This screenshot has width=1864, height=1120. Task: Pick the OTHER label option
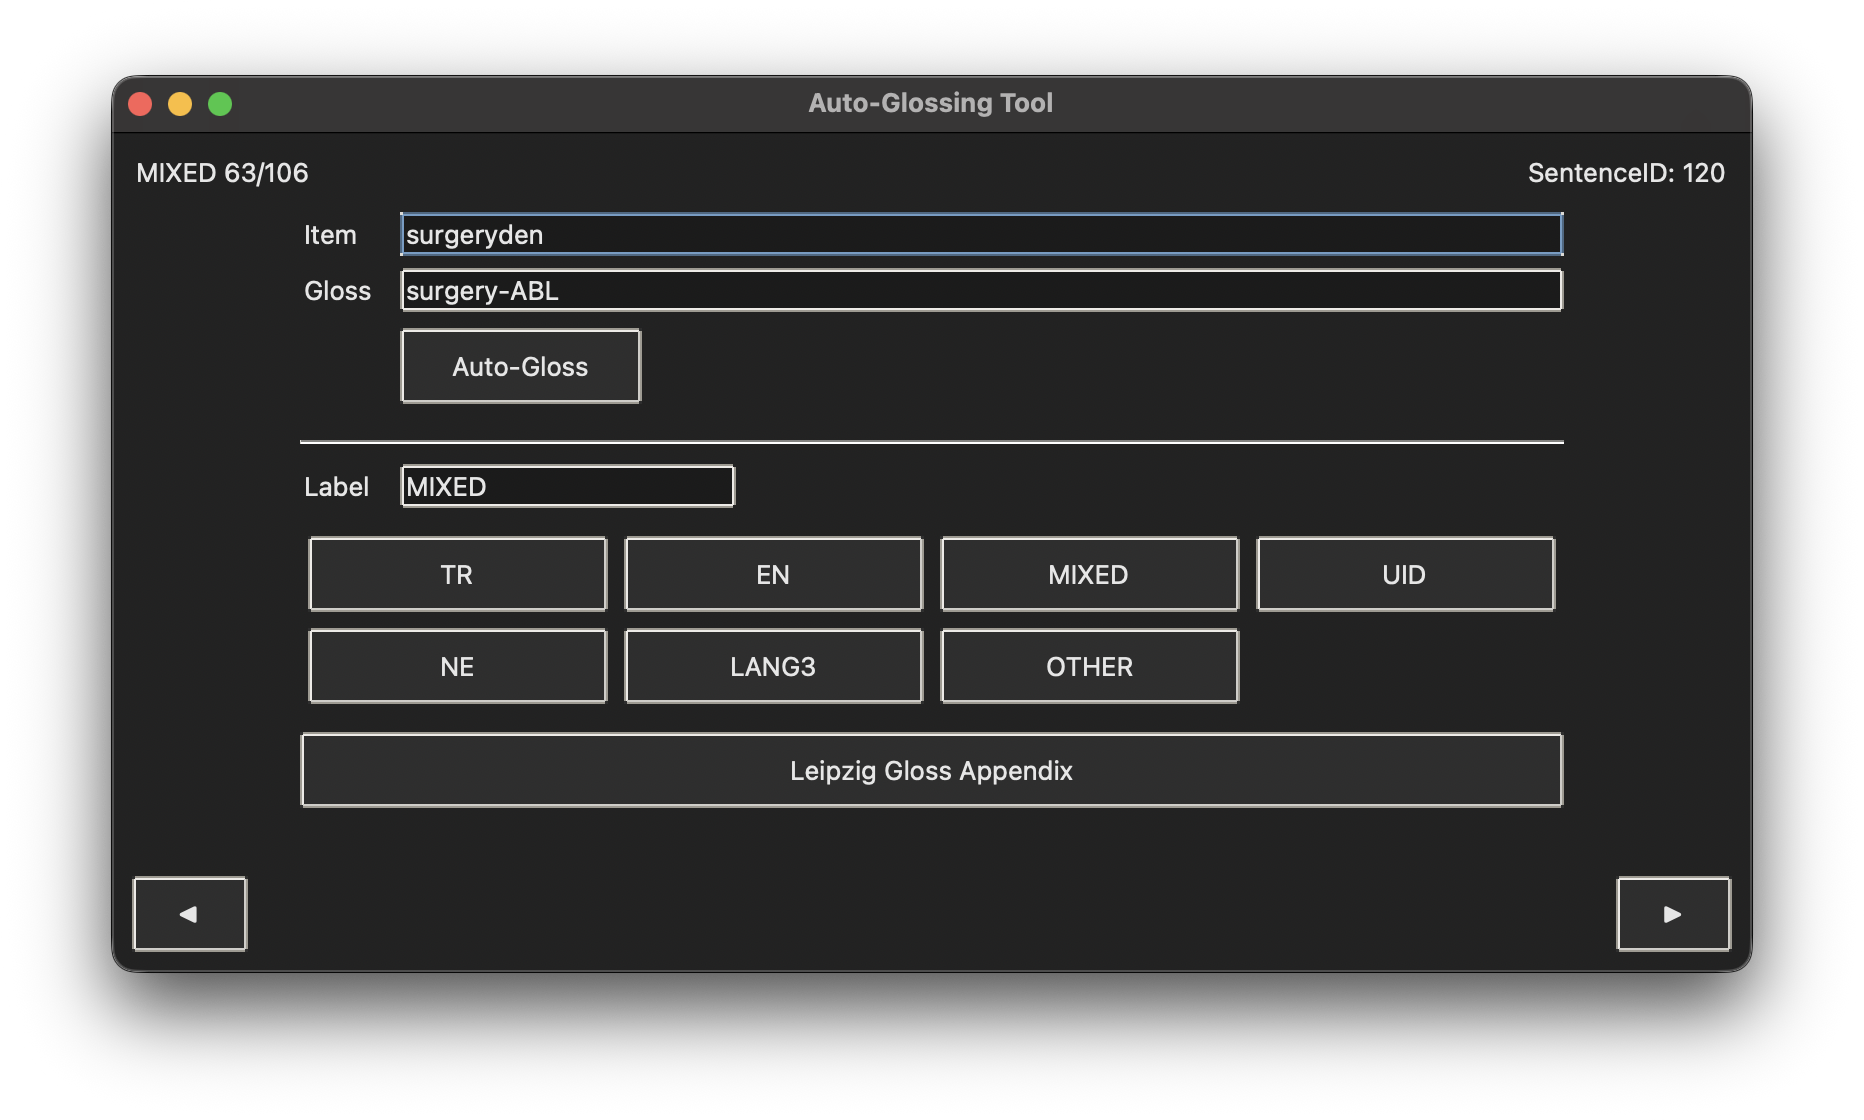[1089, 666]
